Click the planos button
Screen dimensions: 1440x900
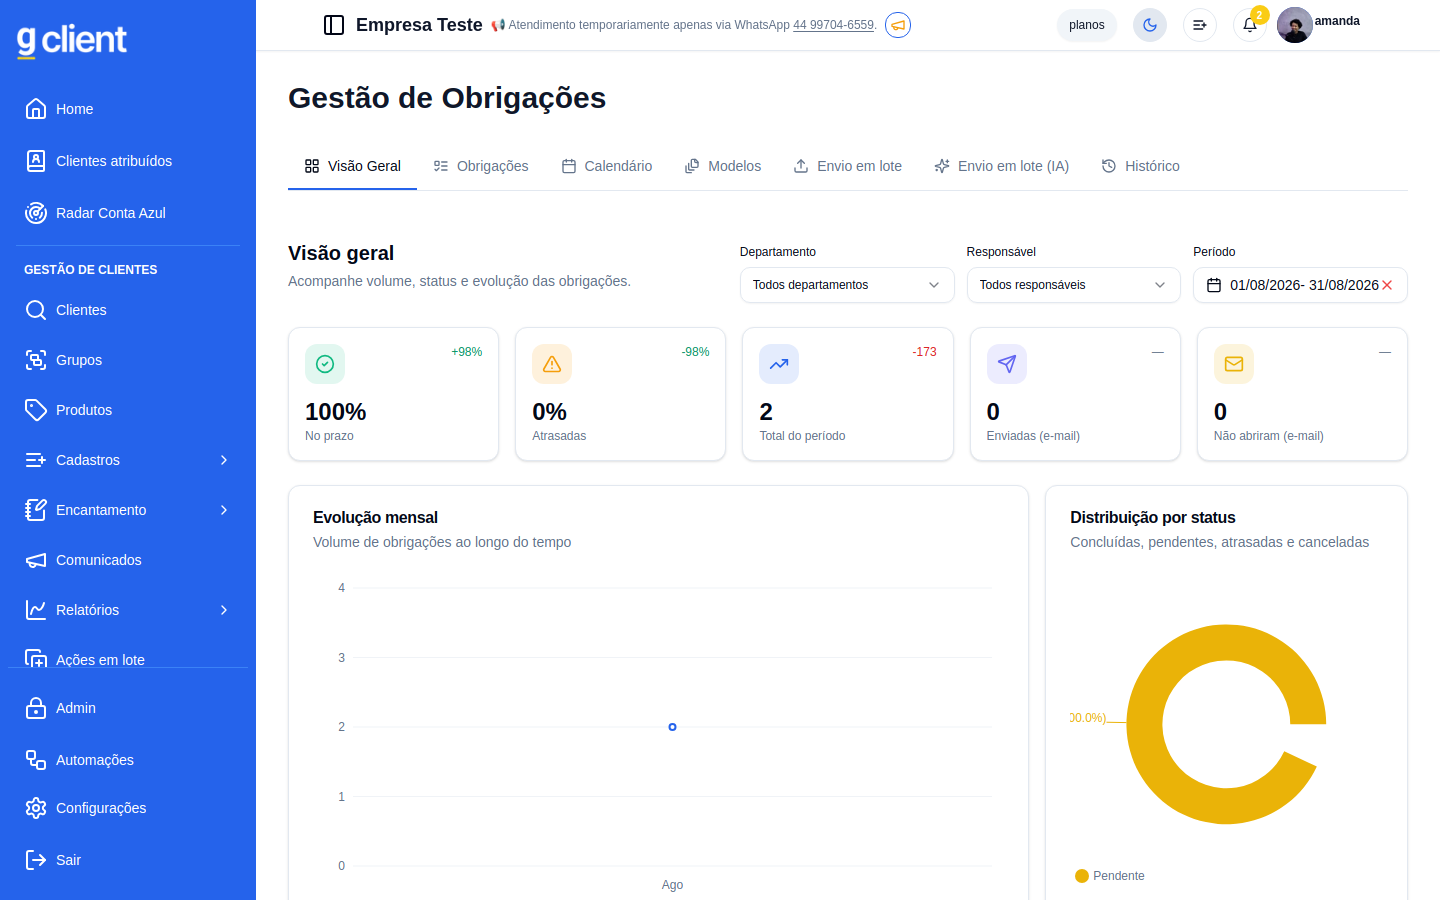coord(1087,25)
